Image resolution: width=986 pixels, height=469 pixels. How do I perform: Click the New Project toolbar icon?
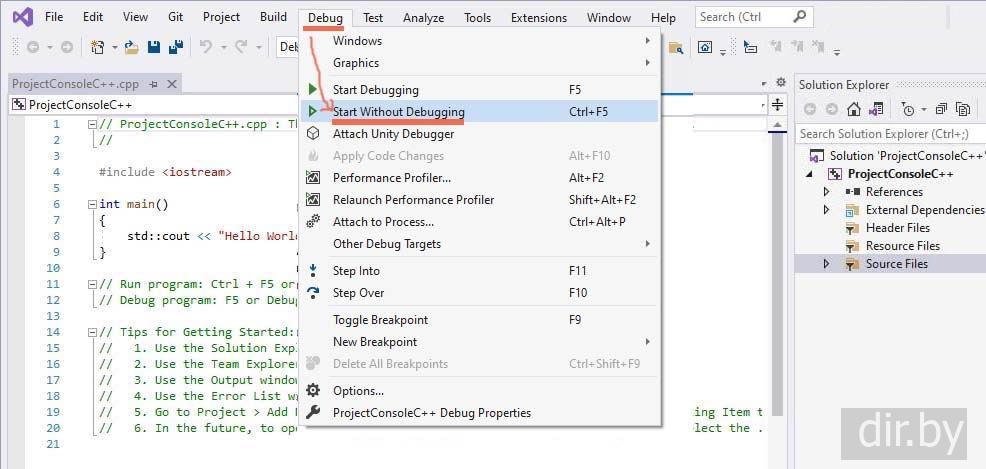(97, 47)
